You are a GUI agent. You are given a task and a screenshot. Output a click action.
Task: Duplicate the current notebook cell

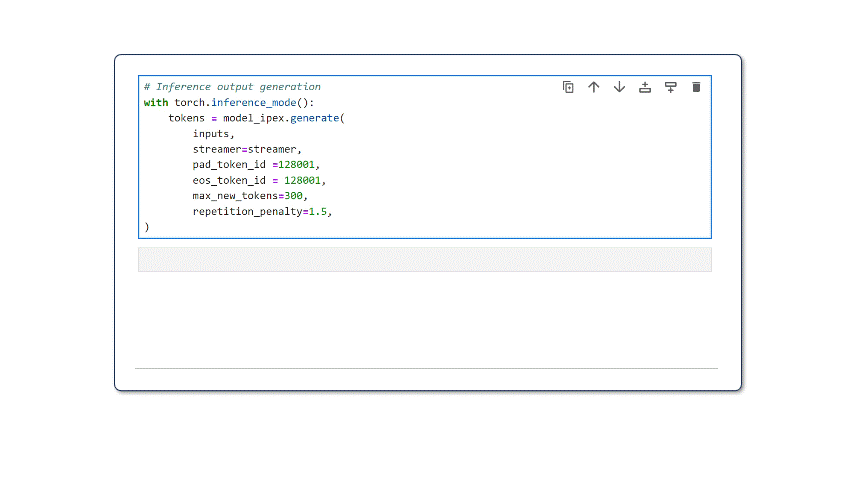coord(568,87)
